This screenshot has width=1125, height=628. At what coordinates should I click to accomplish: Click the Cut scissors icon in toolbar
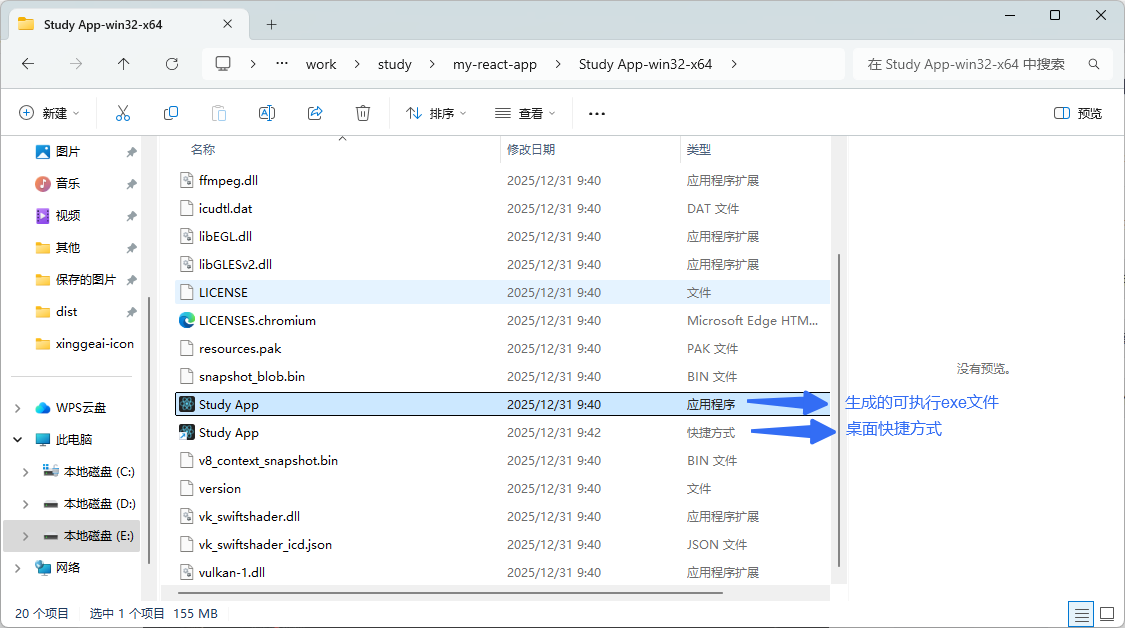point(123,113)
